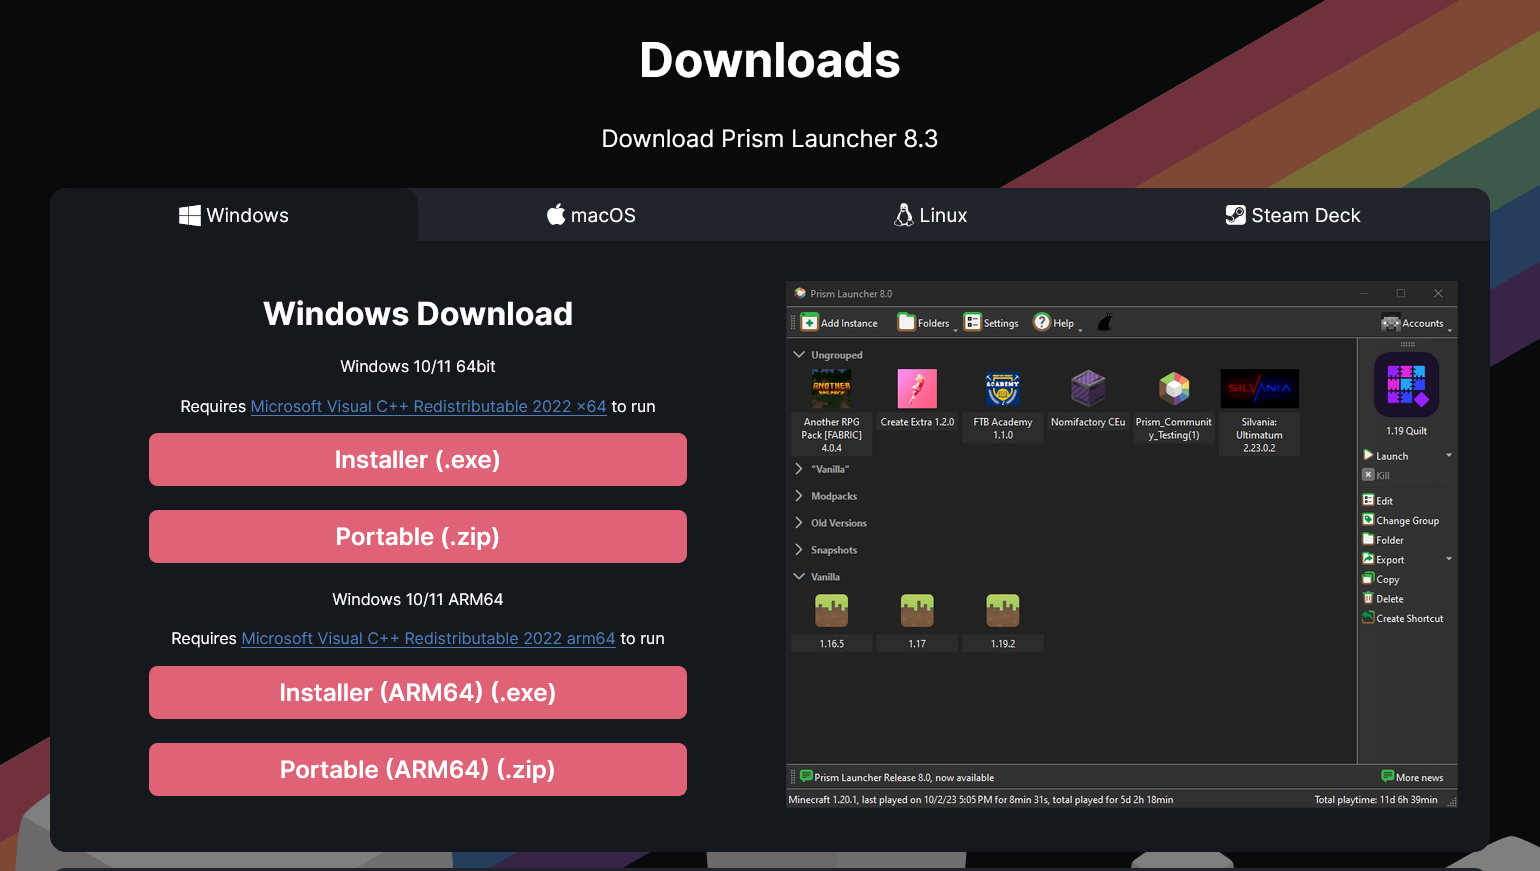Open Microsoft Visual C++ Redistributable x64 link

click(x=428, y=406)
